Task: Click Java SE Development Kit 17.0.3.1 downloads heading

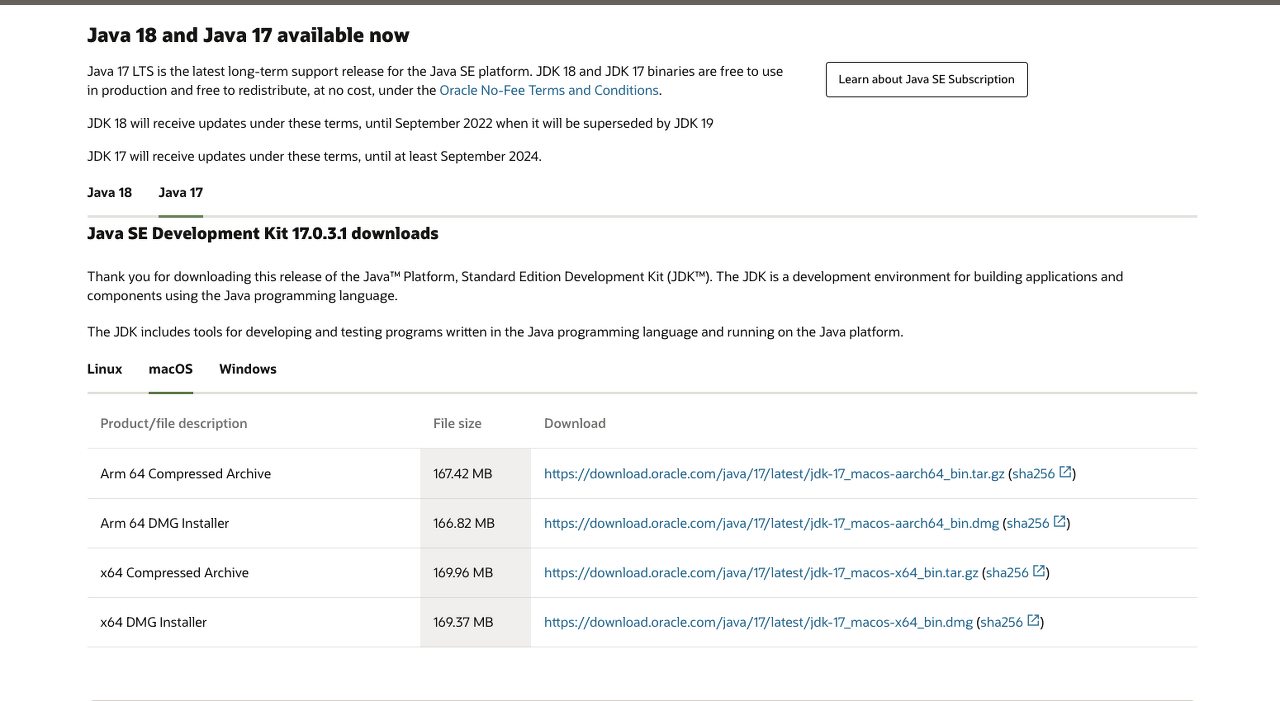Action: [x=262, y=233]
